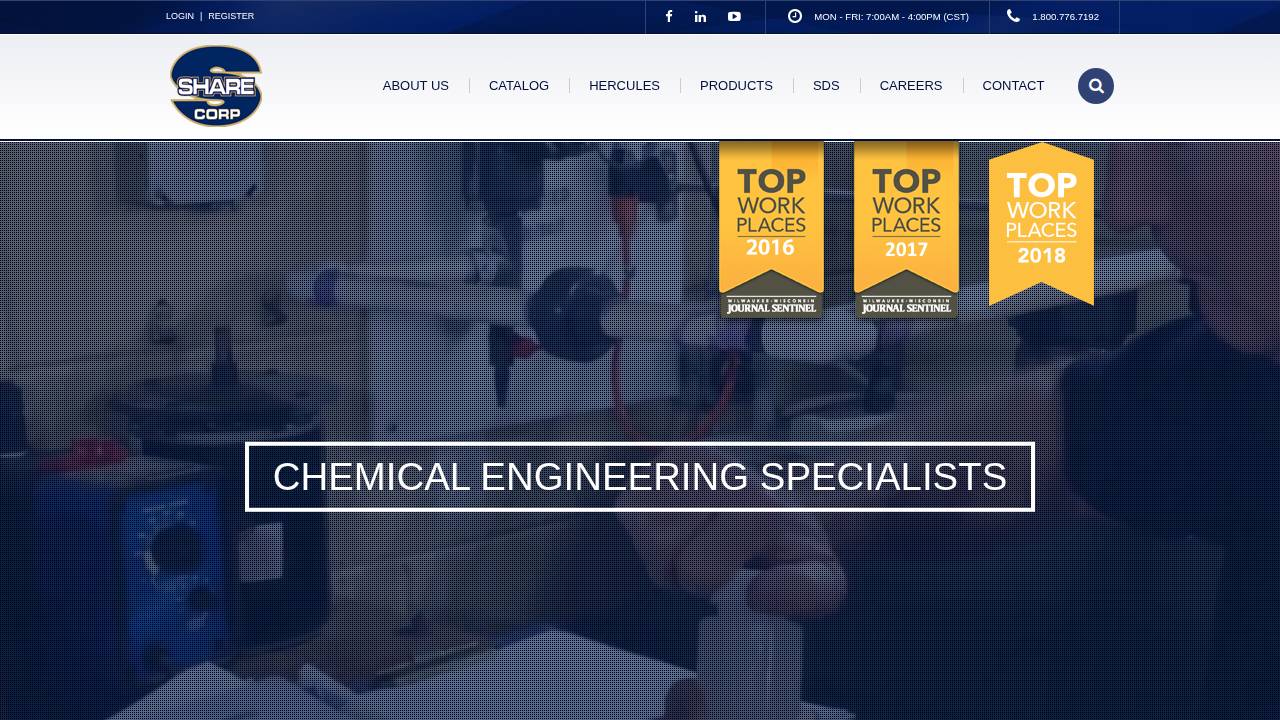This screenshot has height=720, width=1280.
Task: Open the search magnifying glass
Action: [1096, 86]
